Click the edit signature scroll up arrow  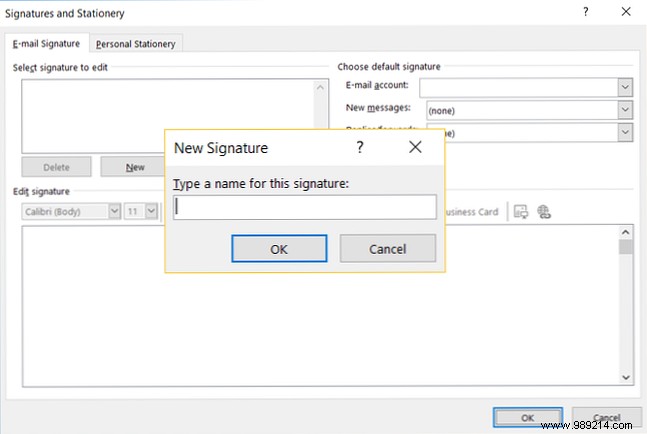pos(626,232)
